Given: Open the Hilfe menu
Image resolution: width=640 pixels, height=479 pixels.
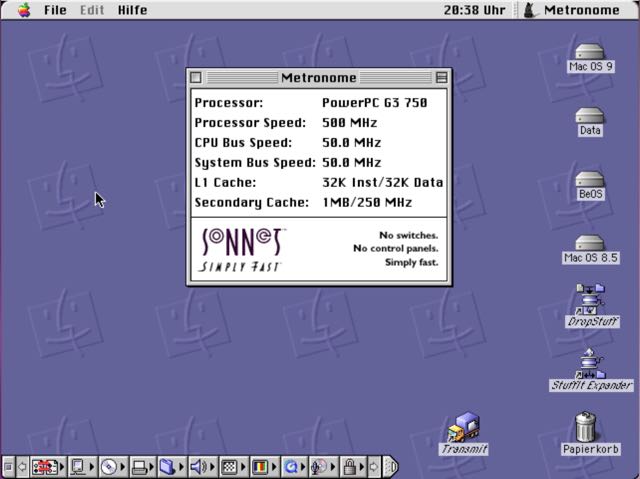Looking at the screenshot, I should pos(132,10).
